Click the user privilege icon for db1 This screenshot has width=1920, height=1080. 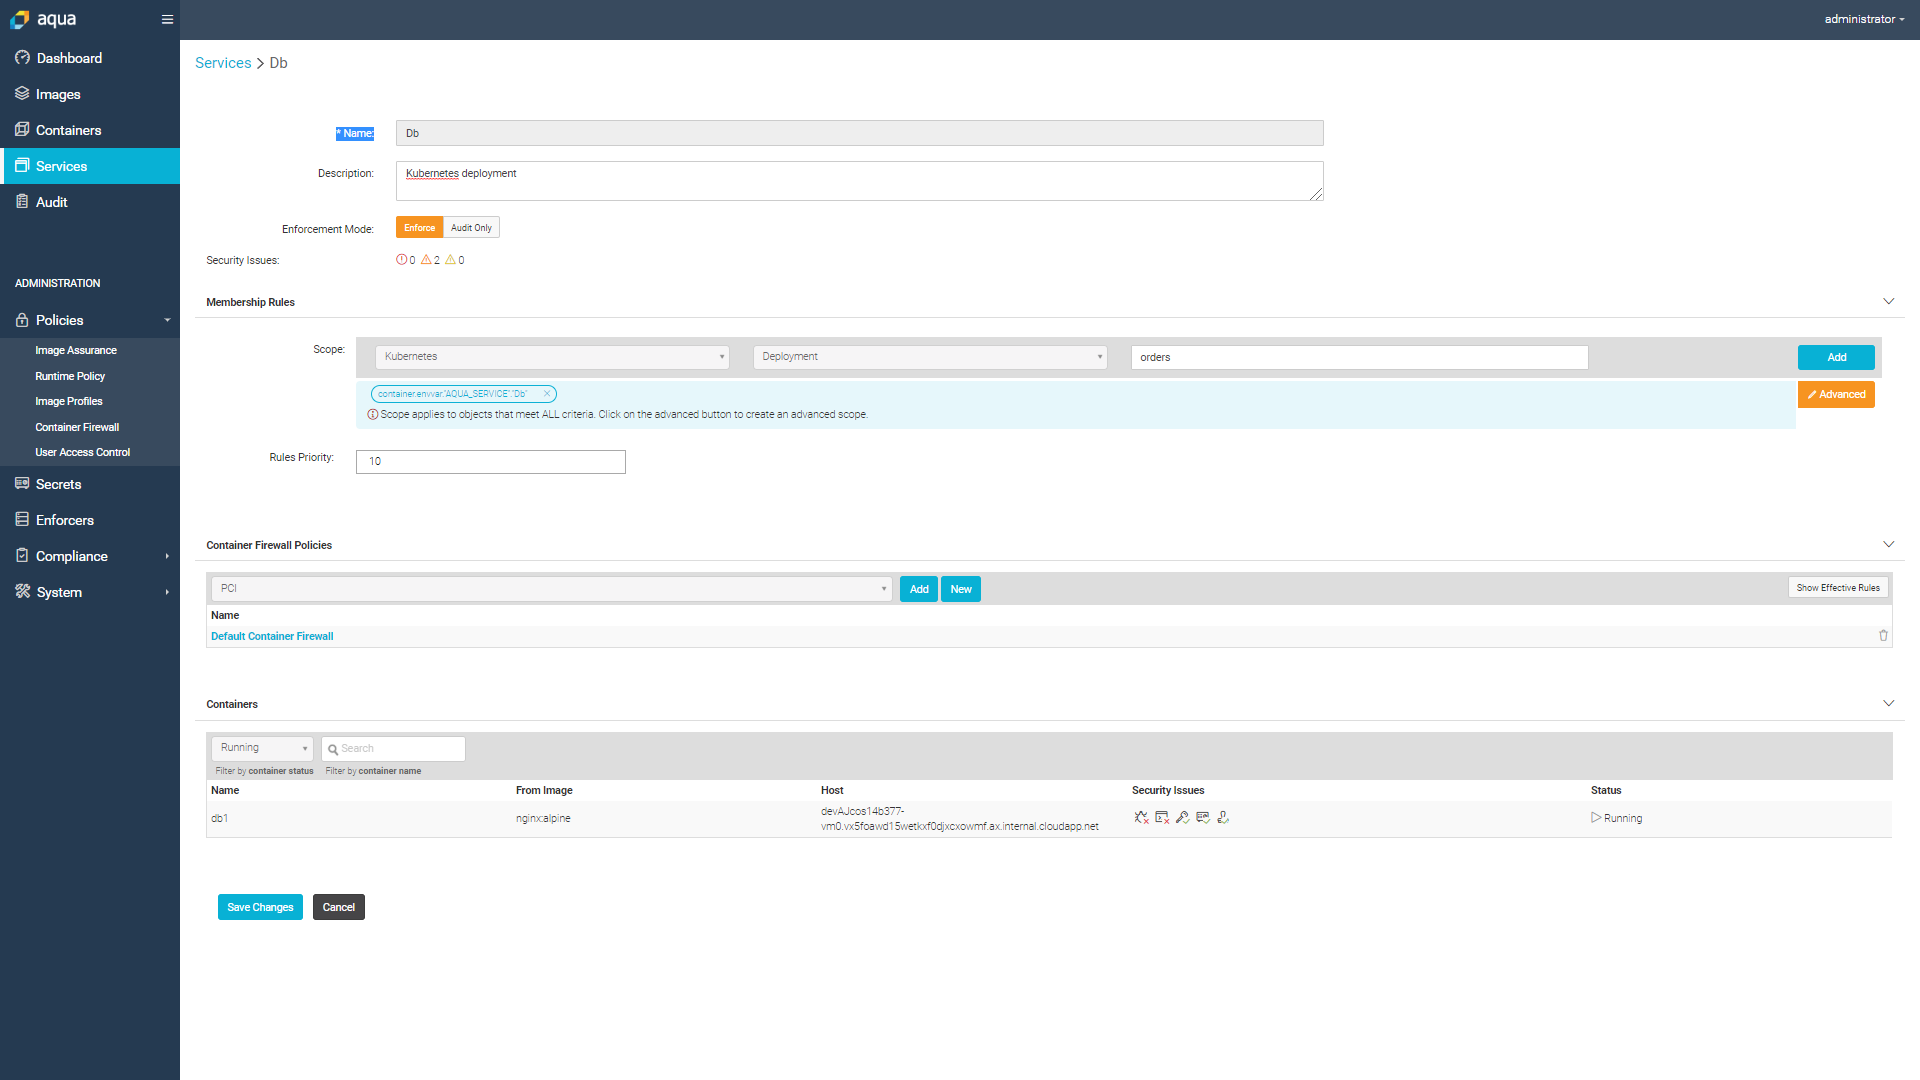pyautogui.click(x=1223, y=818)
